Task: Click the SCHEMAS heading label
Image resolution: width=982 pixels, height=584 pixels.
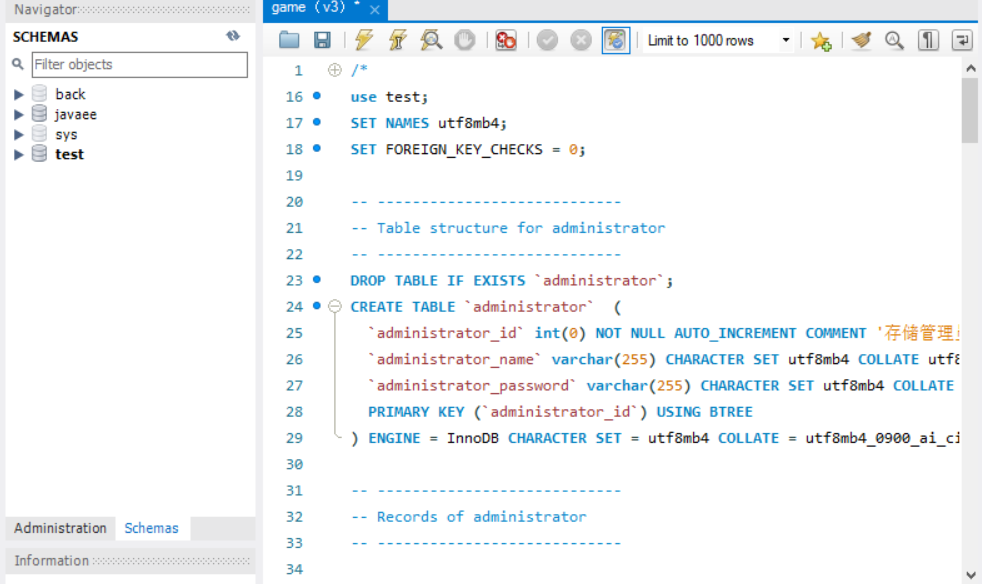Action: point(45,37)
